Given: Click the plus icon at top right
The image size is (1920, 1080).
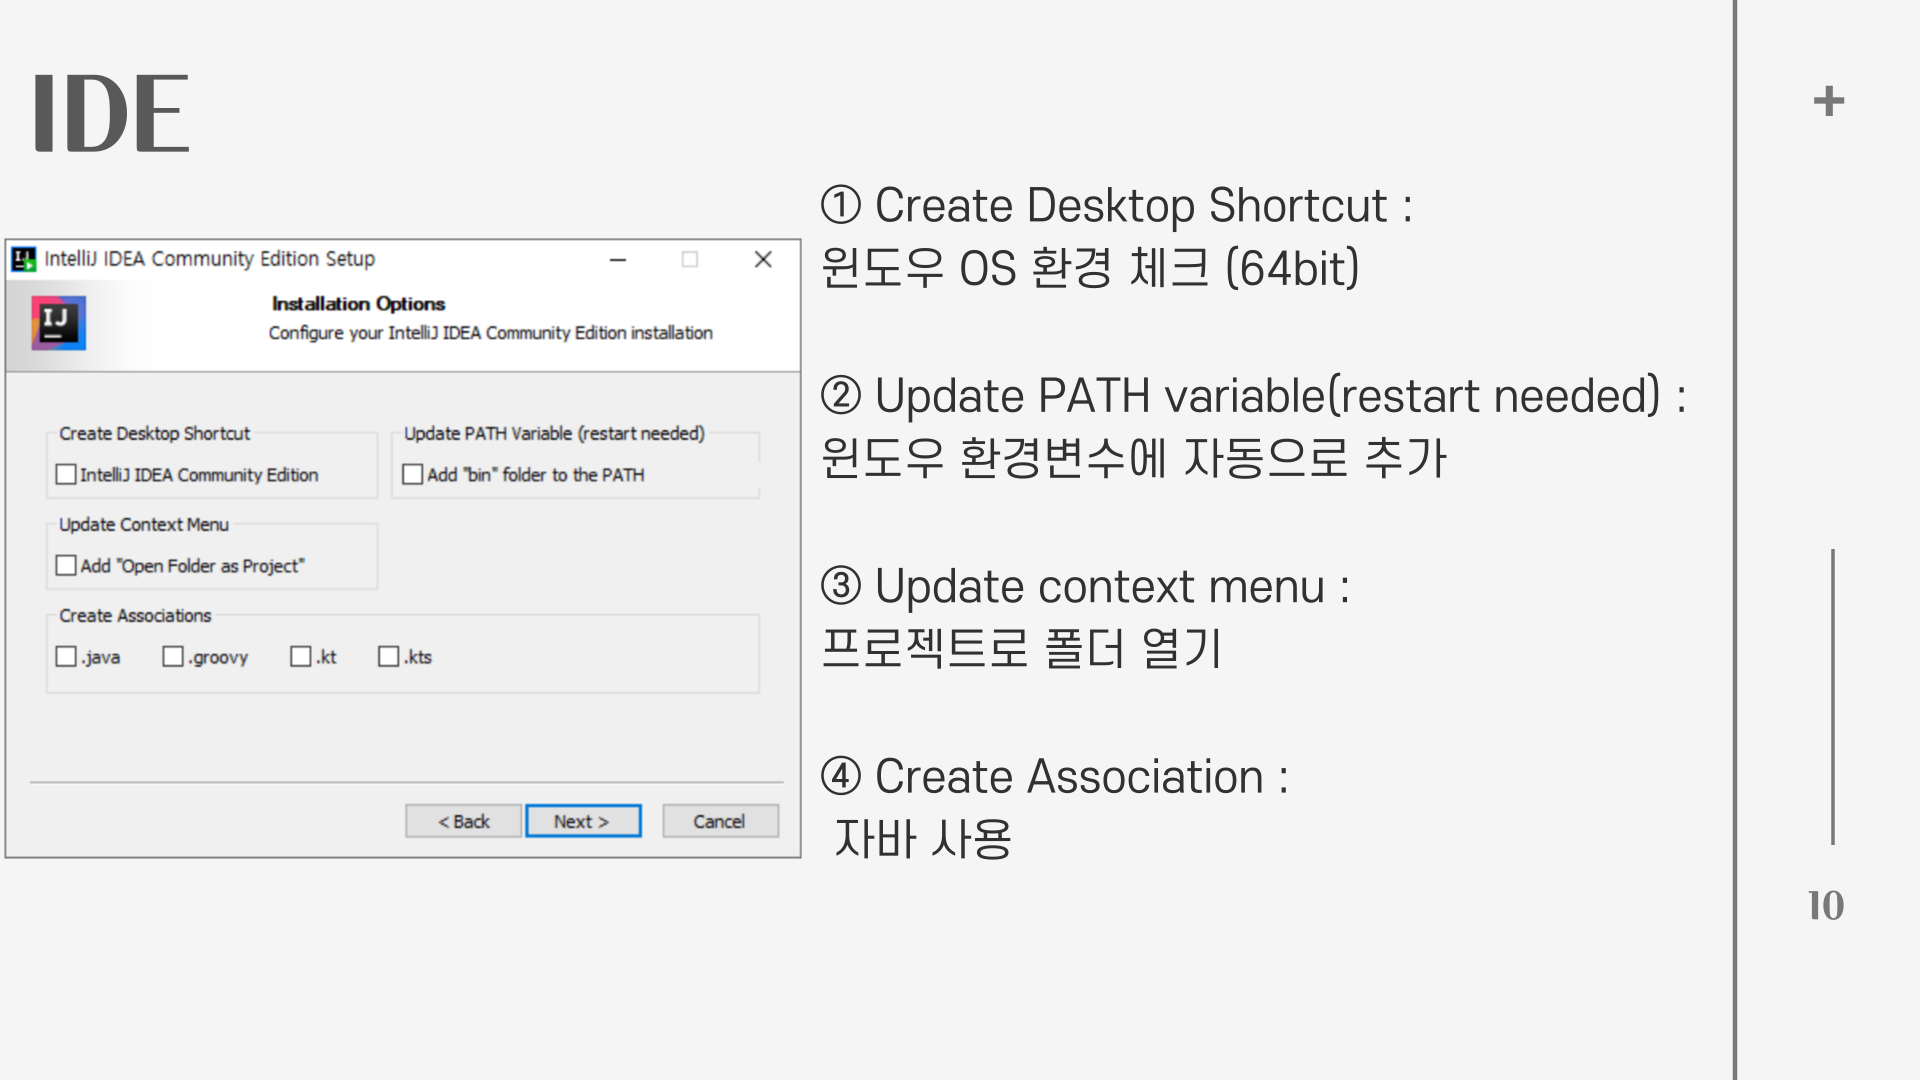Looking at the screenshot, I should [x=1828, y=101].
